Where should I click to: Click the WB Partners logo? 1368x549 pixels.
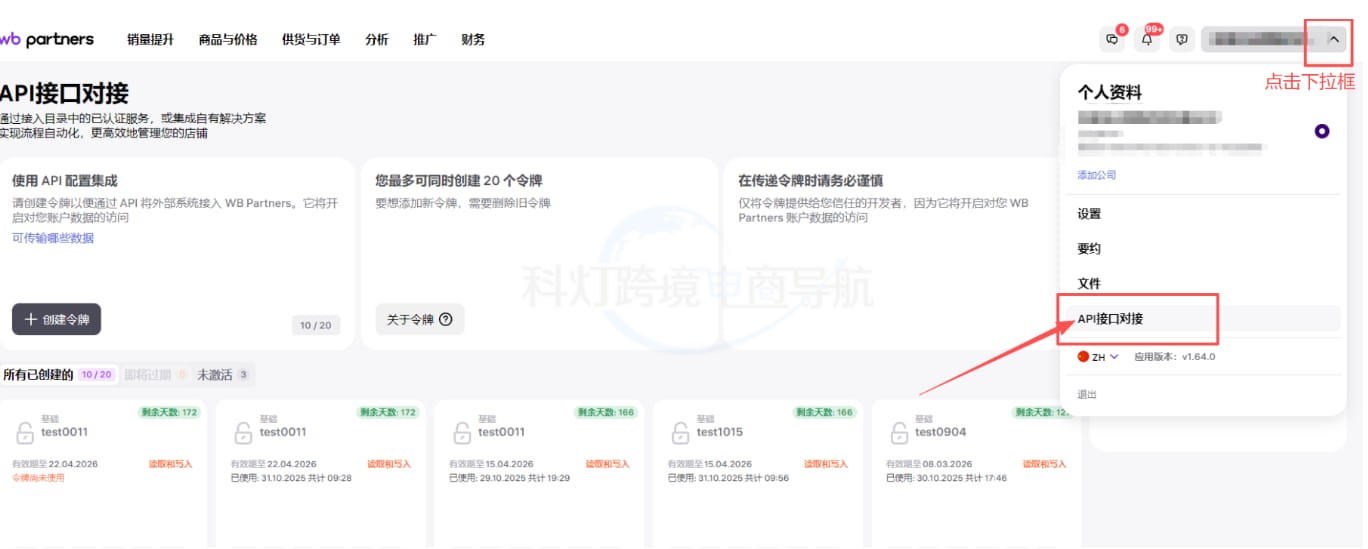[47, 39]
